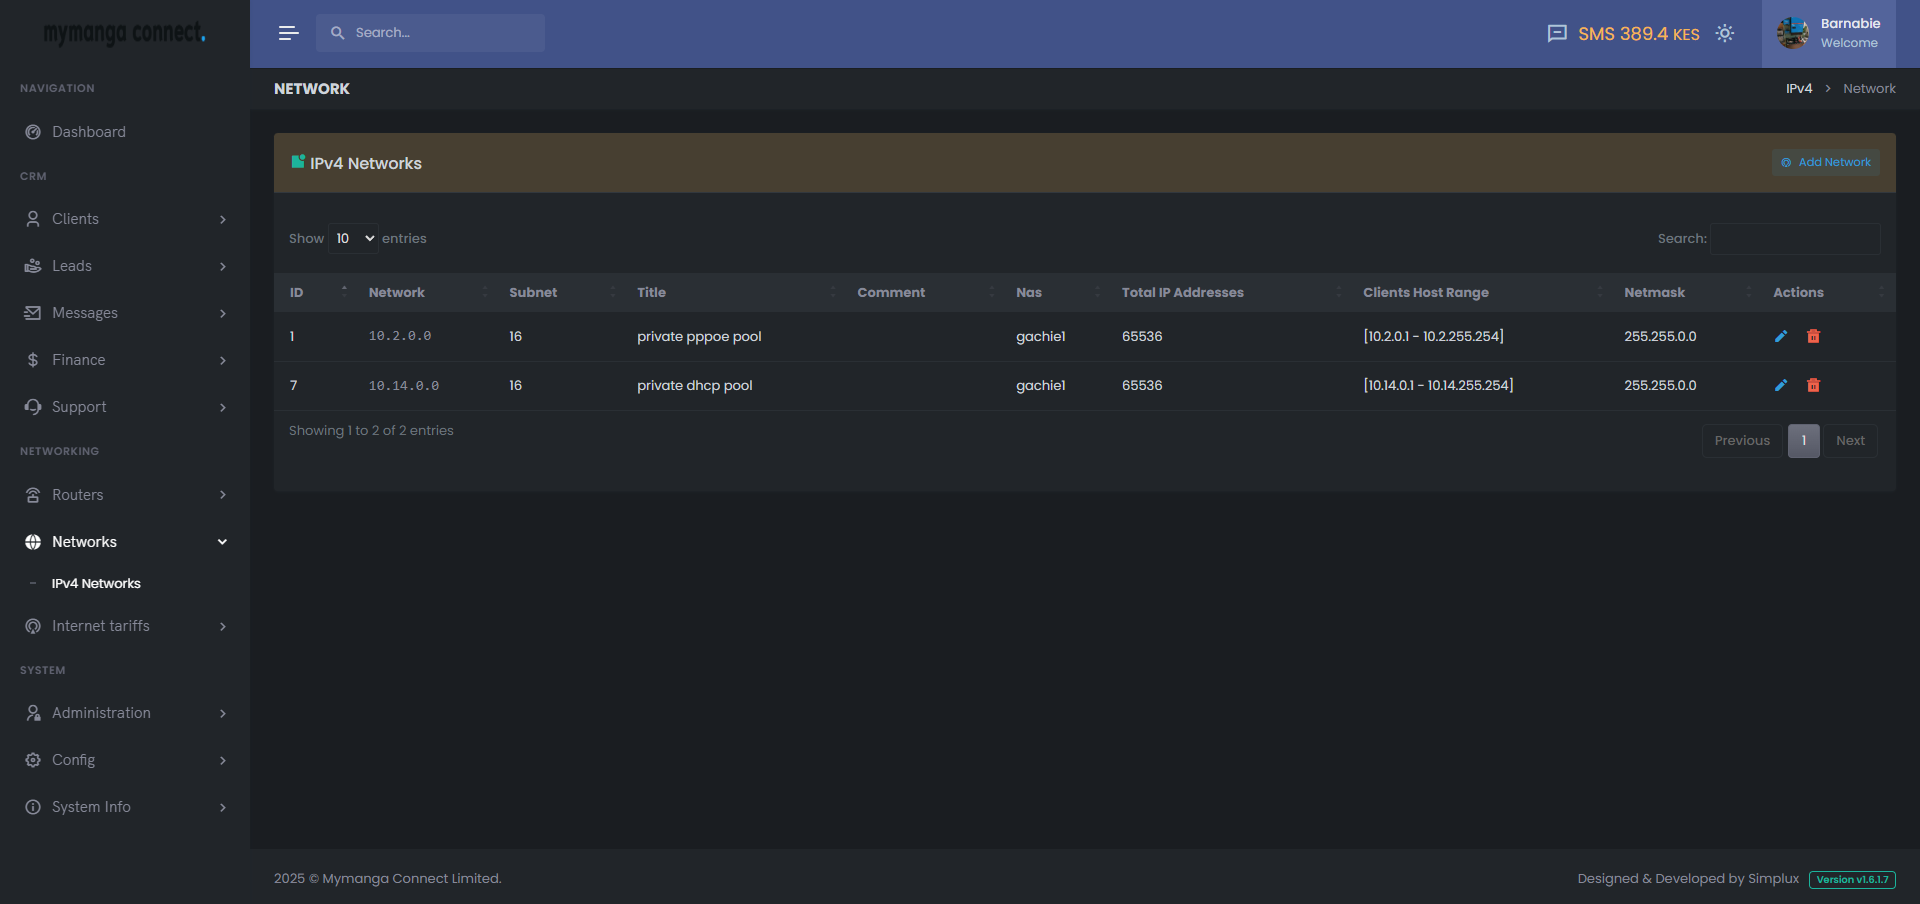Toggle the light/dark theme sun icon
This screenshot has width=1920, height=904.
1724,33
